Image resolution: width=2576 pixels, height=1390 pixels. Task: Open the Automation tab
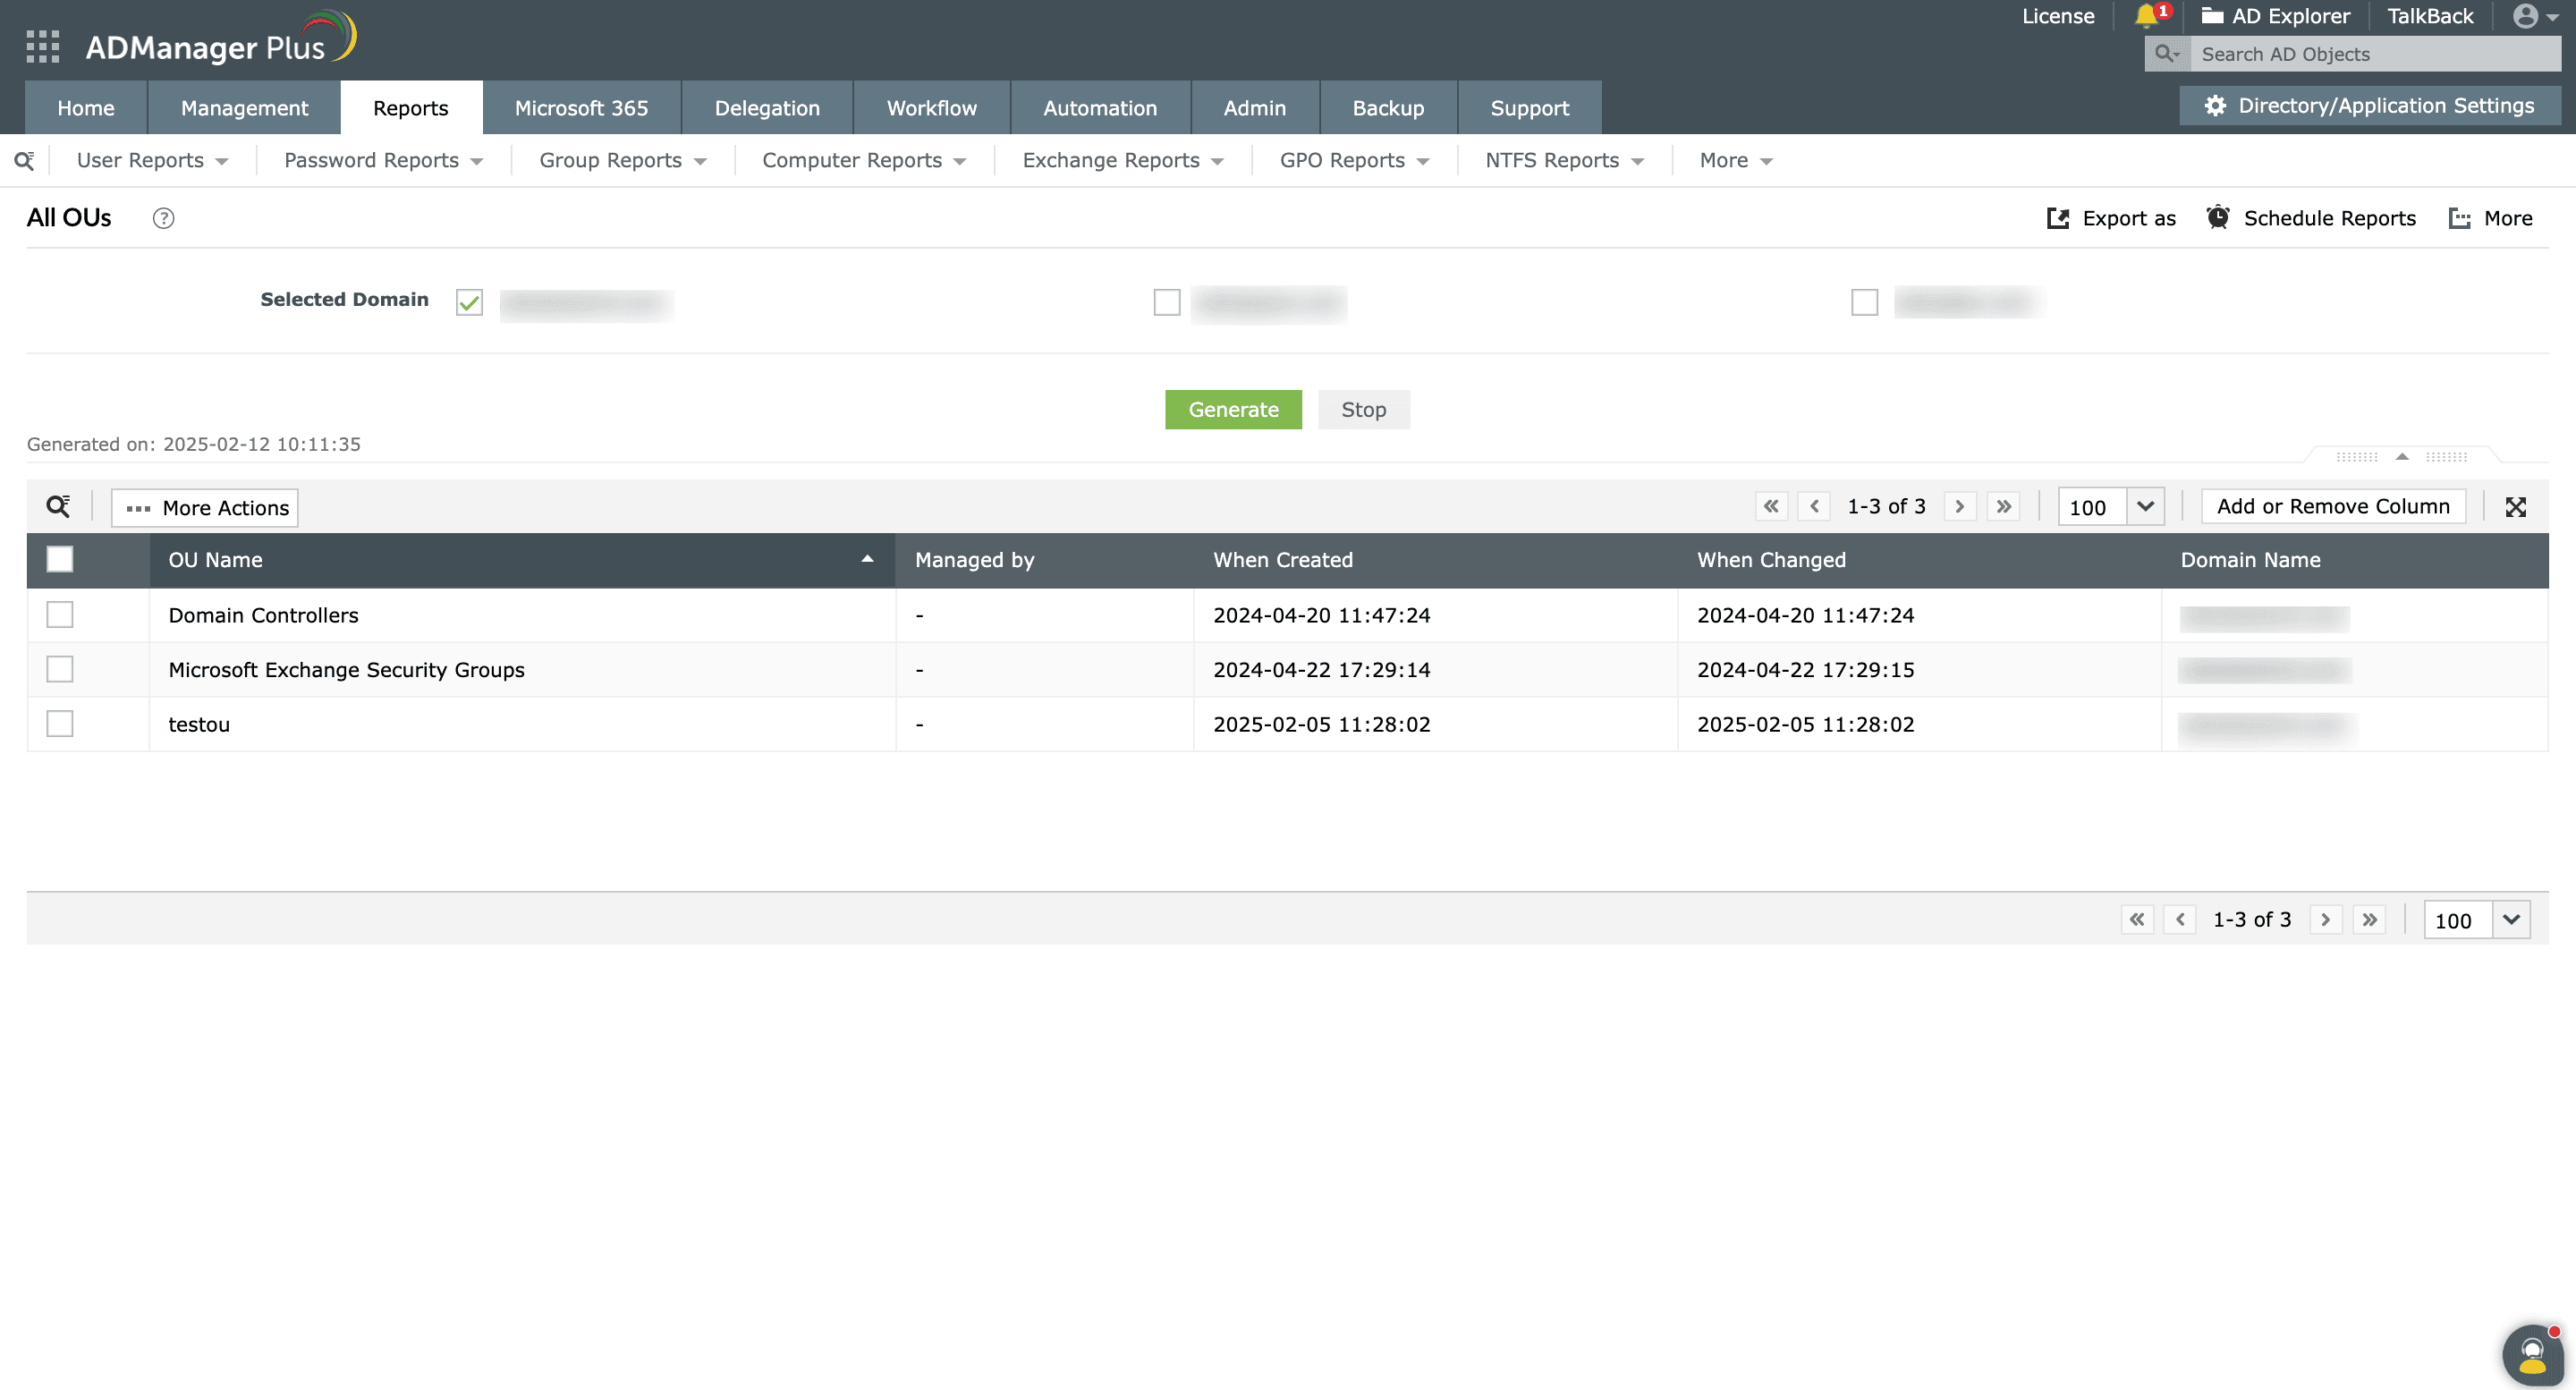coord(1099,108)
